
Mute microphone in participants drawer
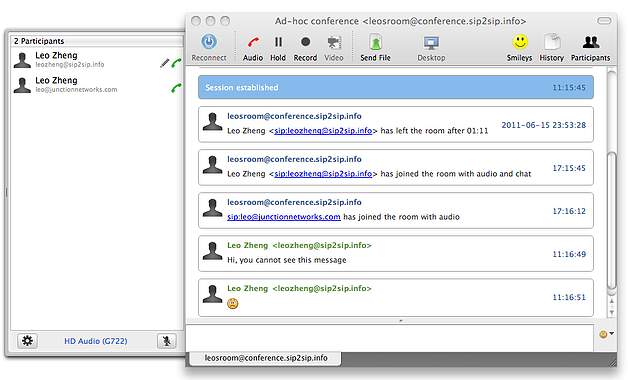[x=167, y=341]
